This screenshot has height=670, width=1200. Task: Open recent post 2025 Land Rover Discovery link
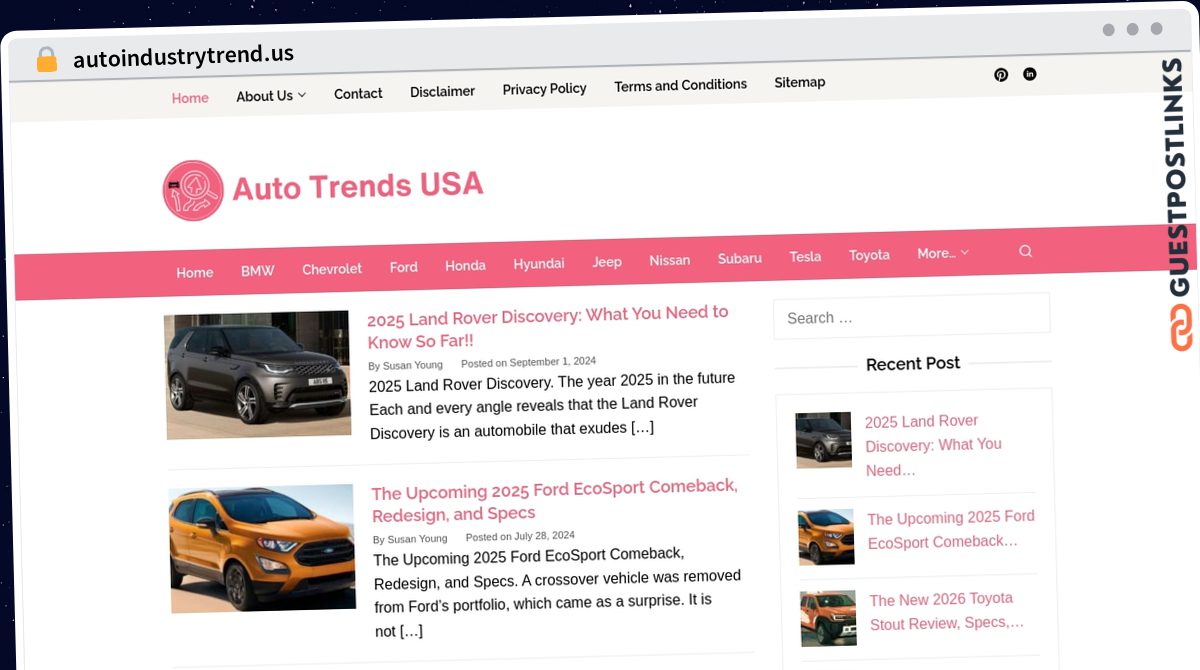point(934,445)
